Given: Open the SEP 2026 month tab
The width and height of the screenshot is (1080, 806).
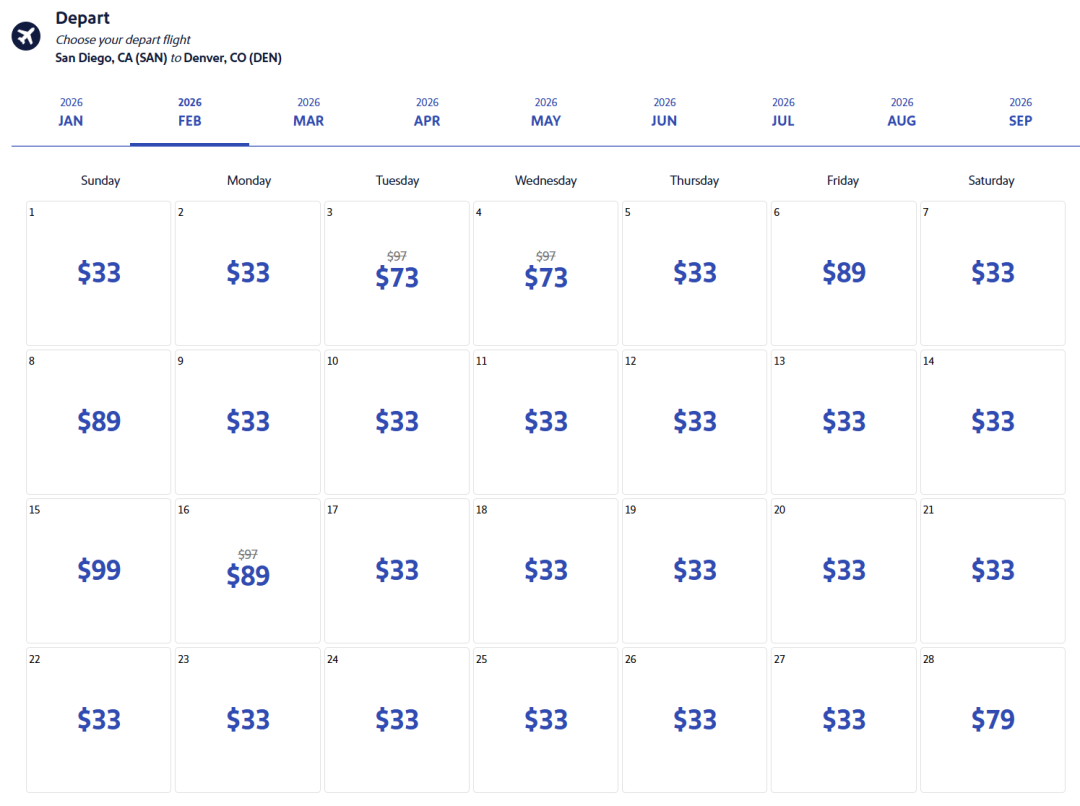Looking at the screenshot, I should pos(1020,112).
